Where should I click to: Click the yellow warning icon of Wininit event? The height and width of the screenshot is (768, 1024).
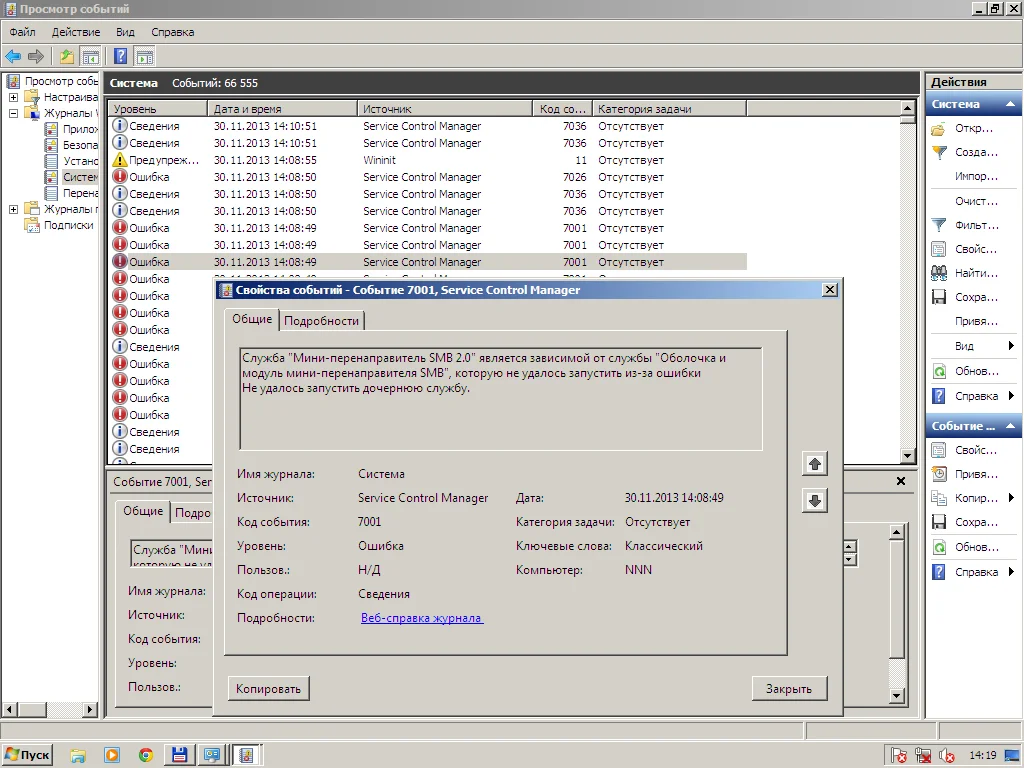click(x=120, y=160)
